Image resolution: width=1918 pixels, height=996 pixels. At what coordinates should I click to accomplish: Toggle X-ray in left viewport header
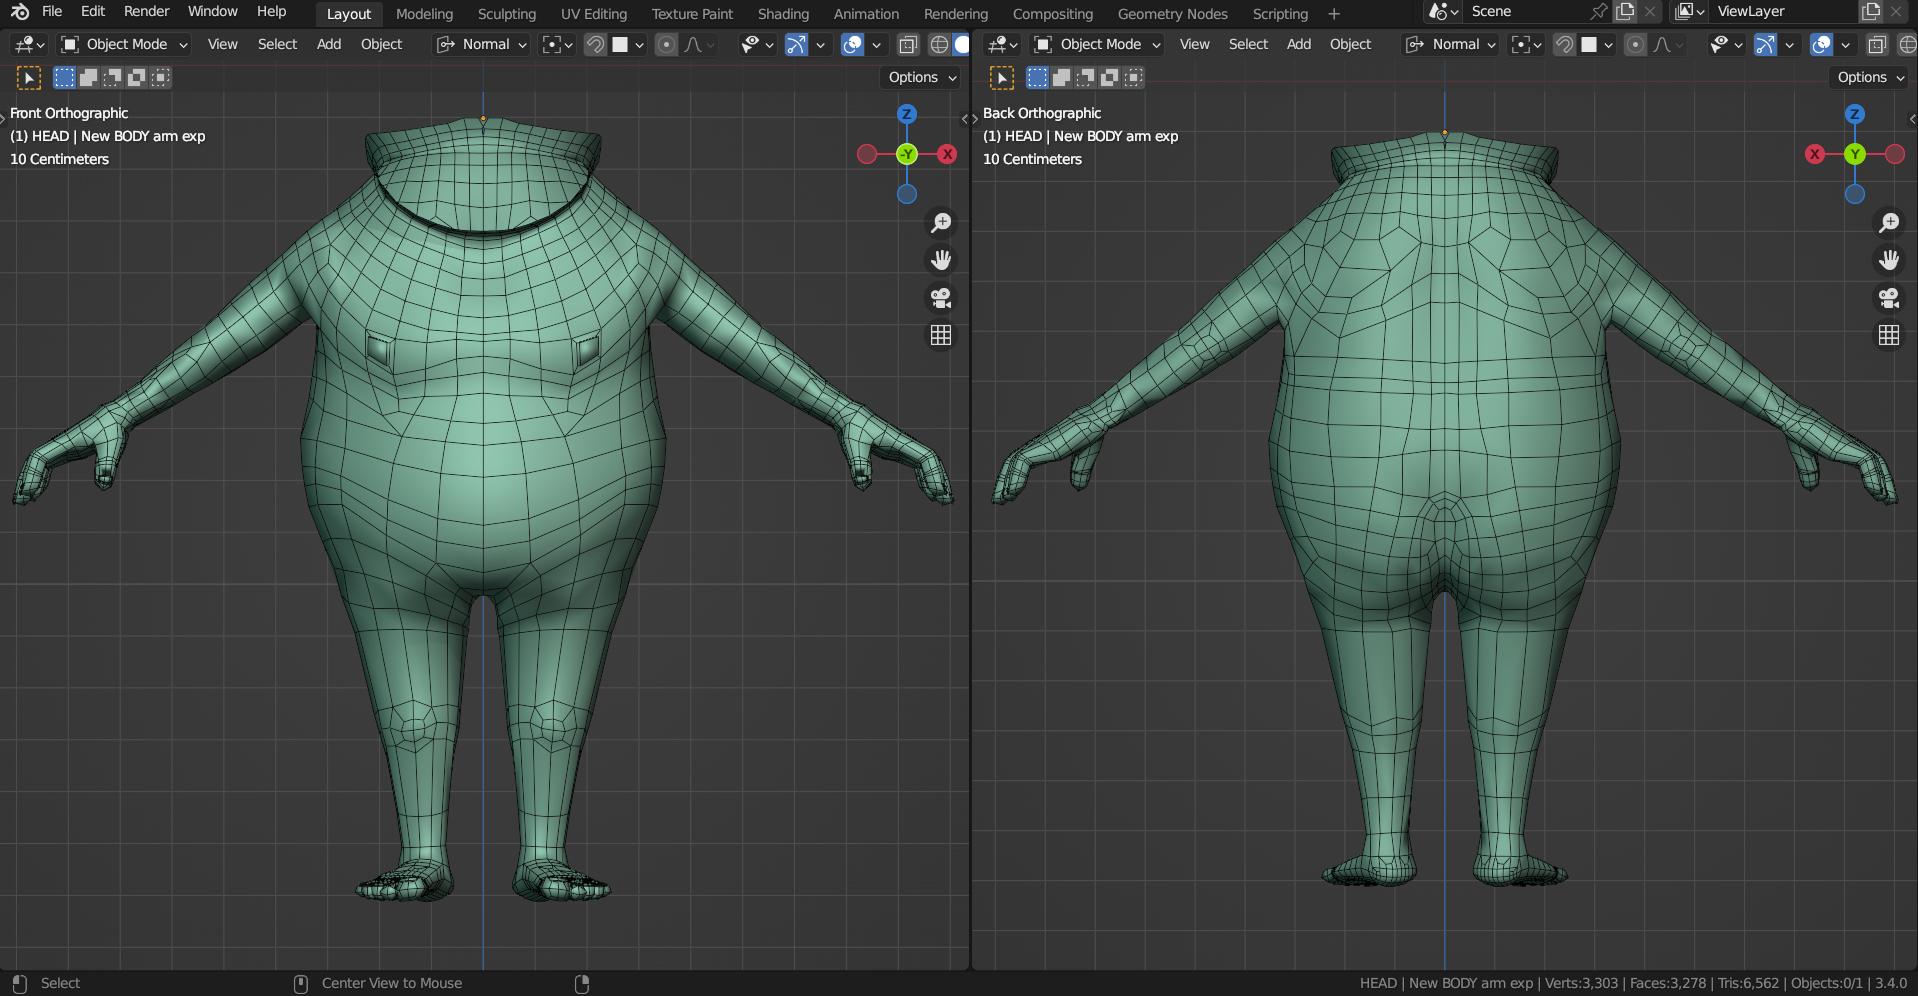(x=908, y=45)
